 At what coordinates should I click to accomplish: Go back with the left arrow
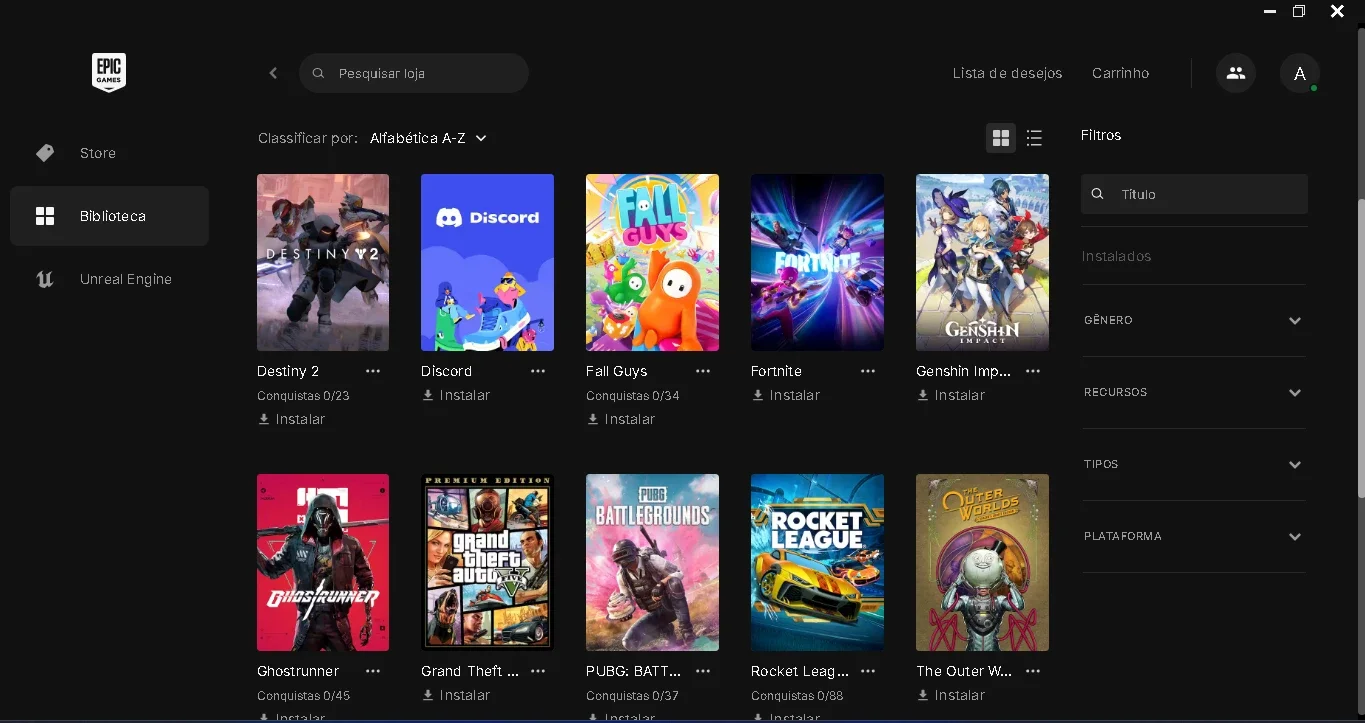pos(273,73)
